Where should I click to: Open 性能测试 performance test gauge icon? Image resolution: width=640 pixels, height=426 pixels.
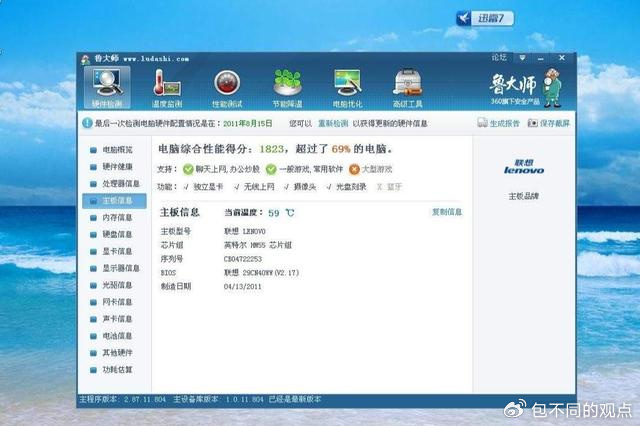[227, 87]
